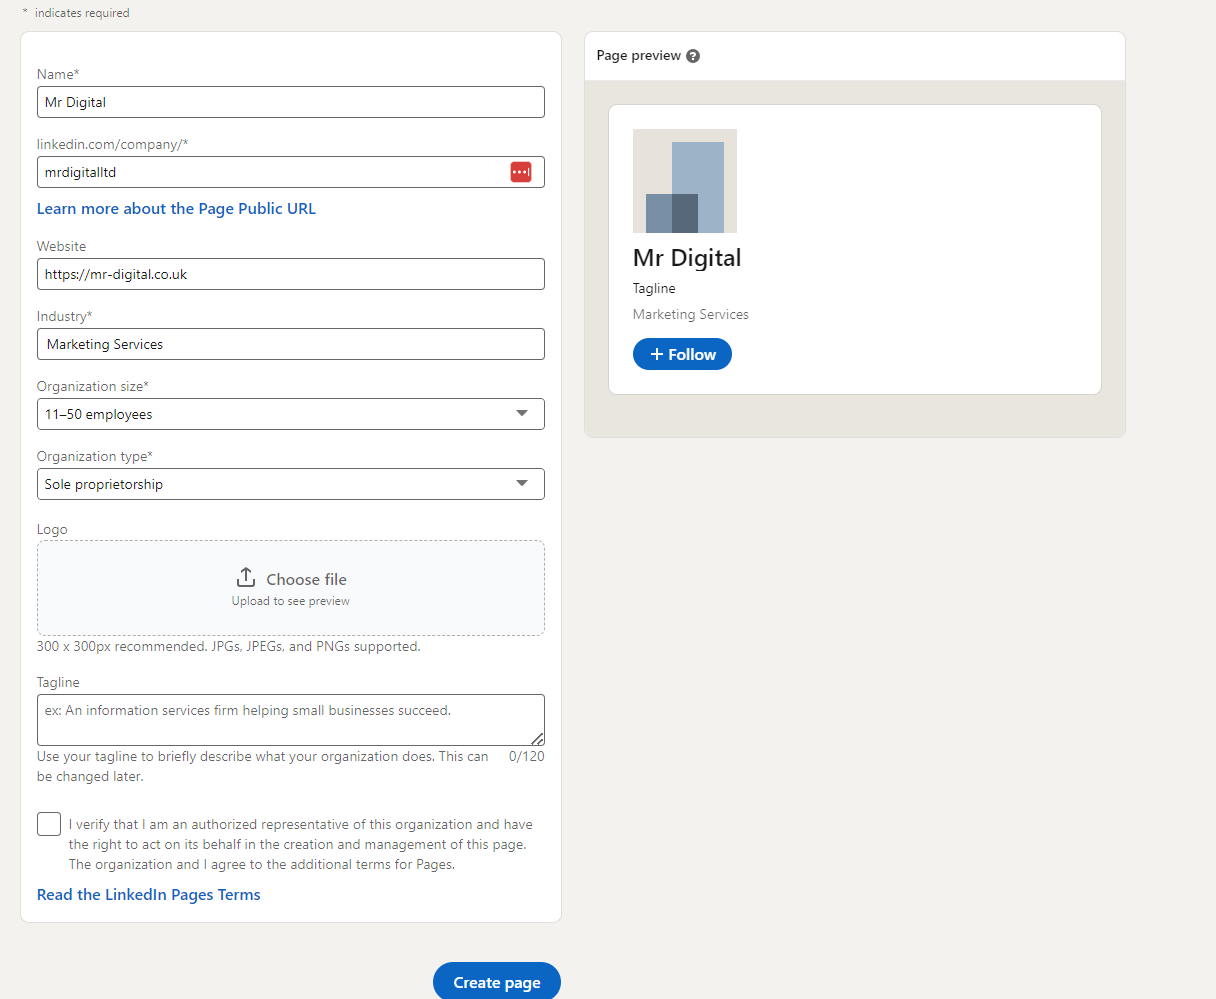Screen dimensions: 1216x999
Task: Click inside the Tagline text area
Action: click(x=290, y=719)
